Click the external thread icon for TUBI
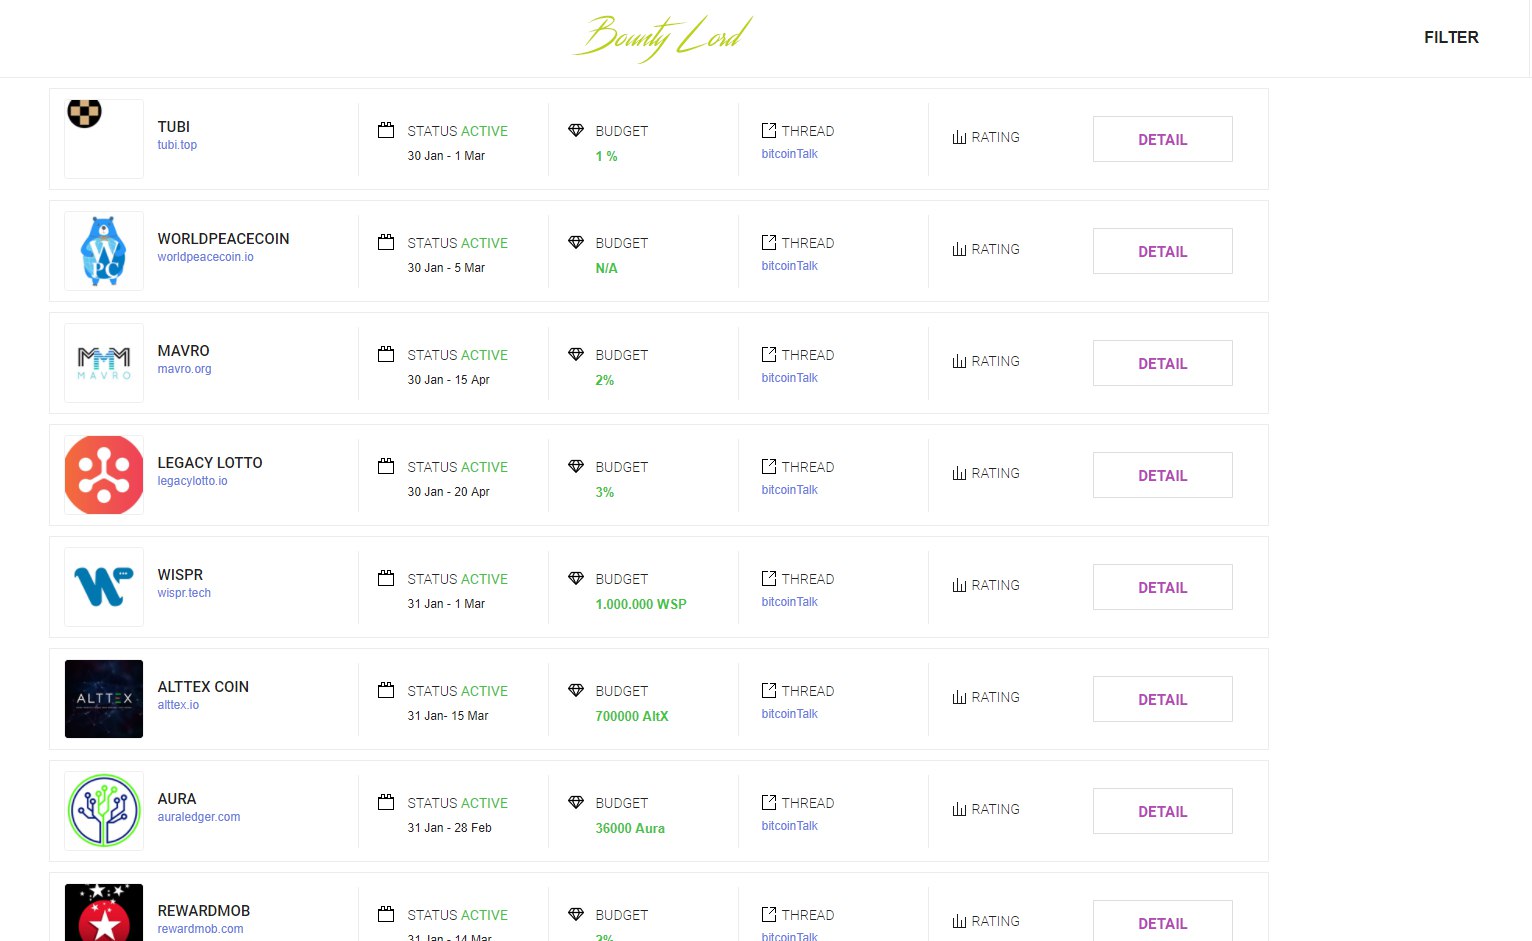Image resolution: width=1532 pixels, height=941 pixels. [769, 130]
